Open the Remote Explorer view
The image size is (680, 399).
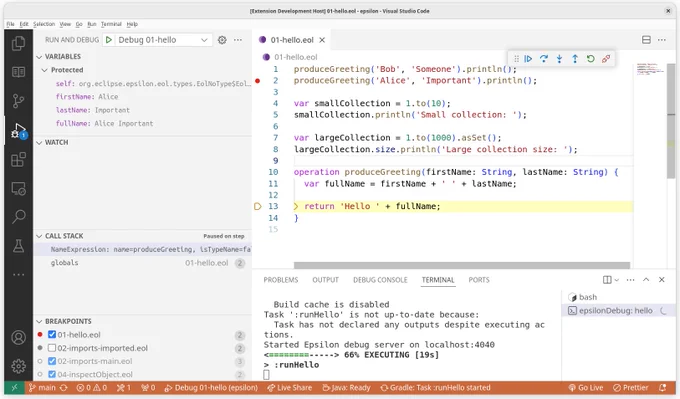(18, 188)
